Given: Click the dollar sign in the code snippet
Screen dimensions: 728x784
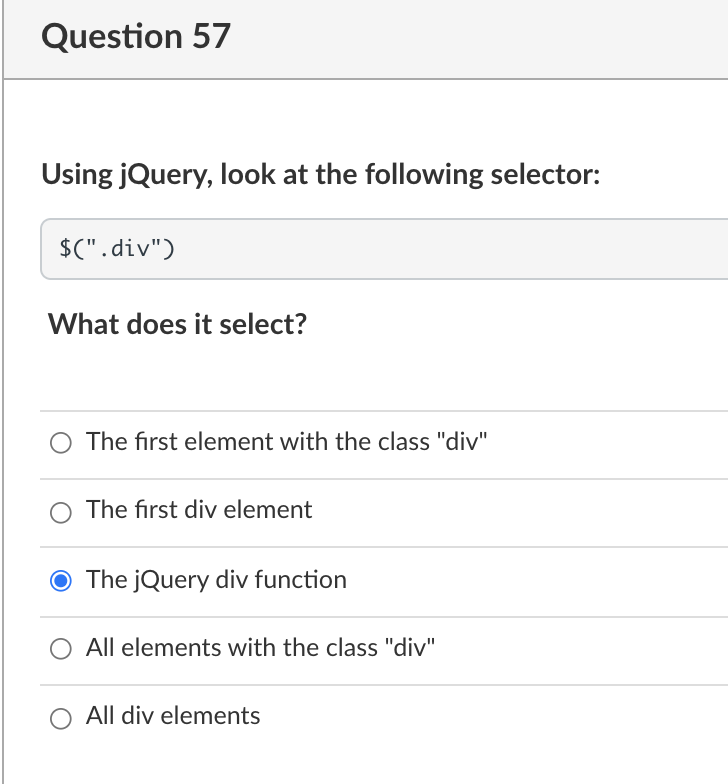Looking at the screenshot, I should tap(66, 249).
